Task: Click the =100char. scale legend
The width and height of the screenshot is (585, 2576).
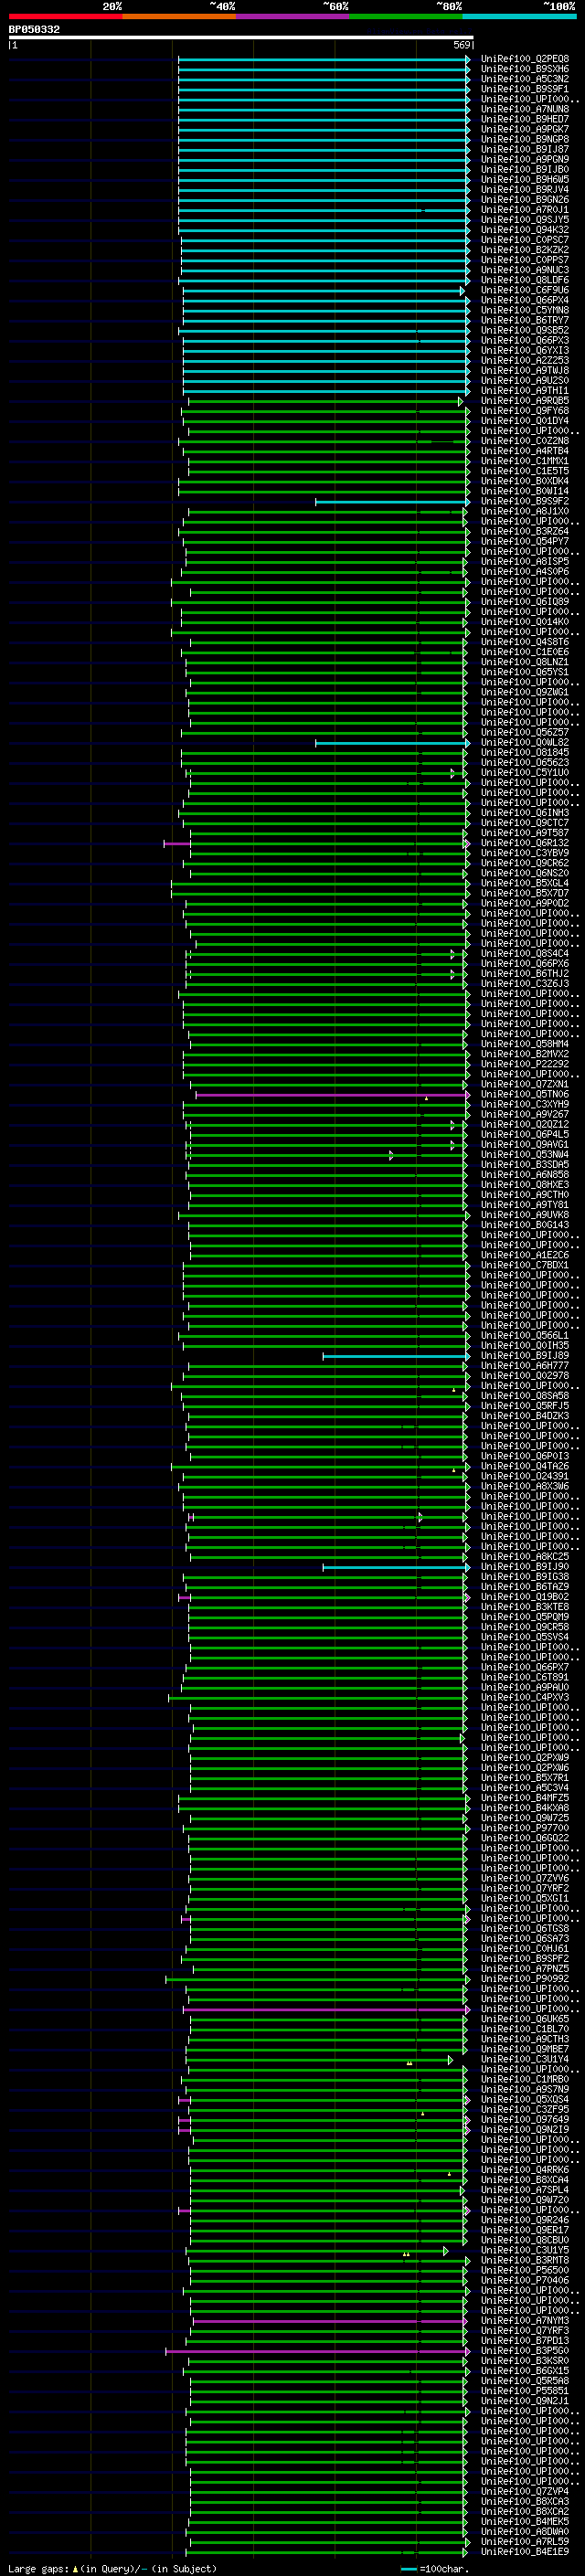Action: (434, 2568)
